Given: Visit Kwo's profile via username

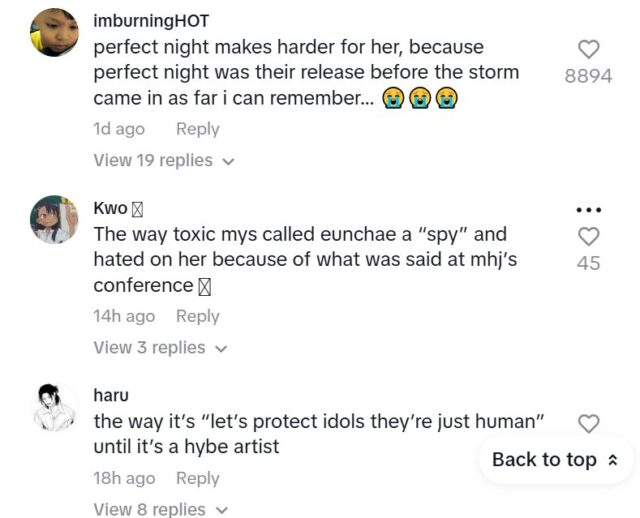Looking at the screenshot, I should click(110, 208).
